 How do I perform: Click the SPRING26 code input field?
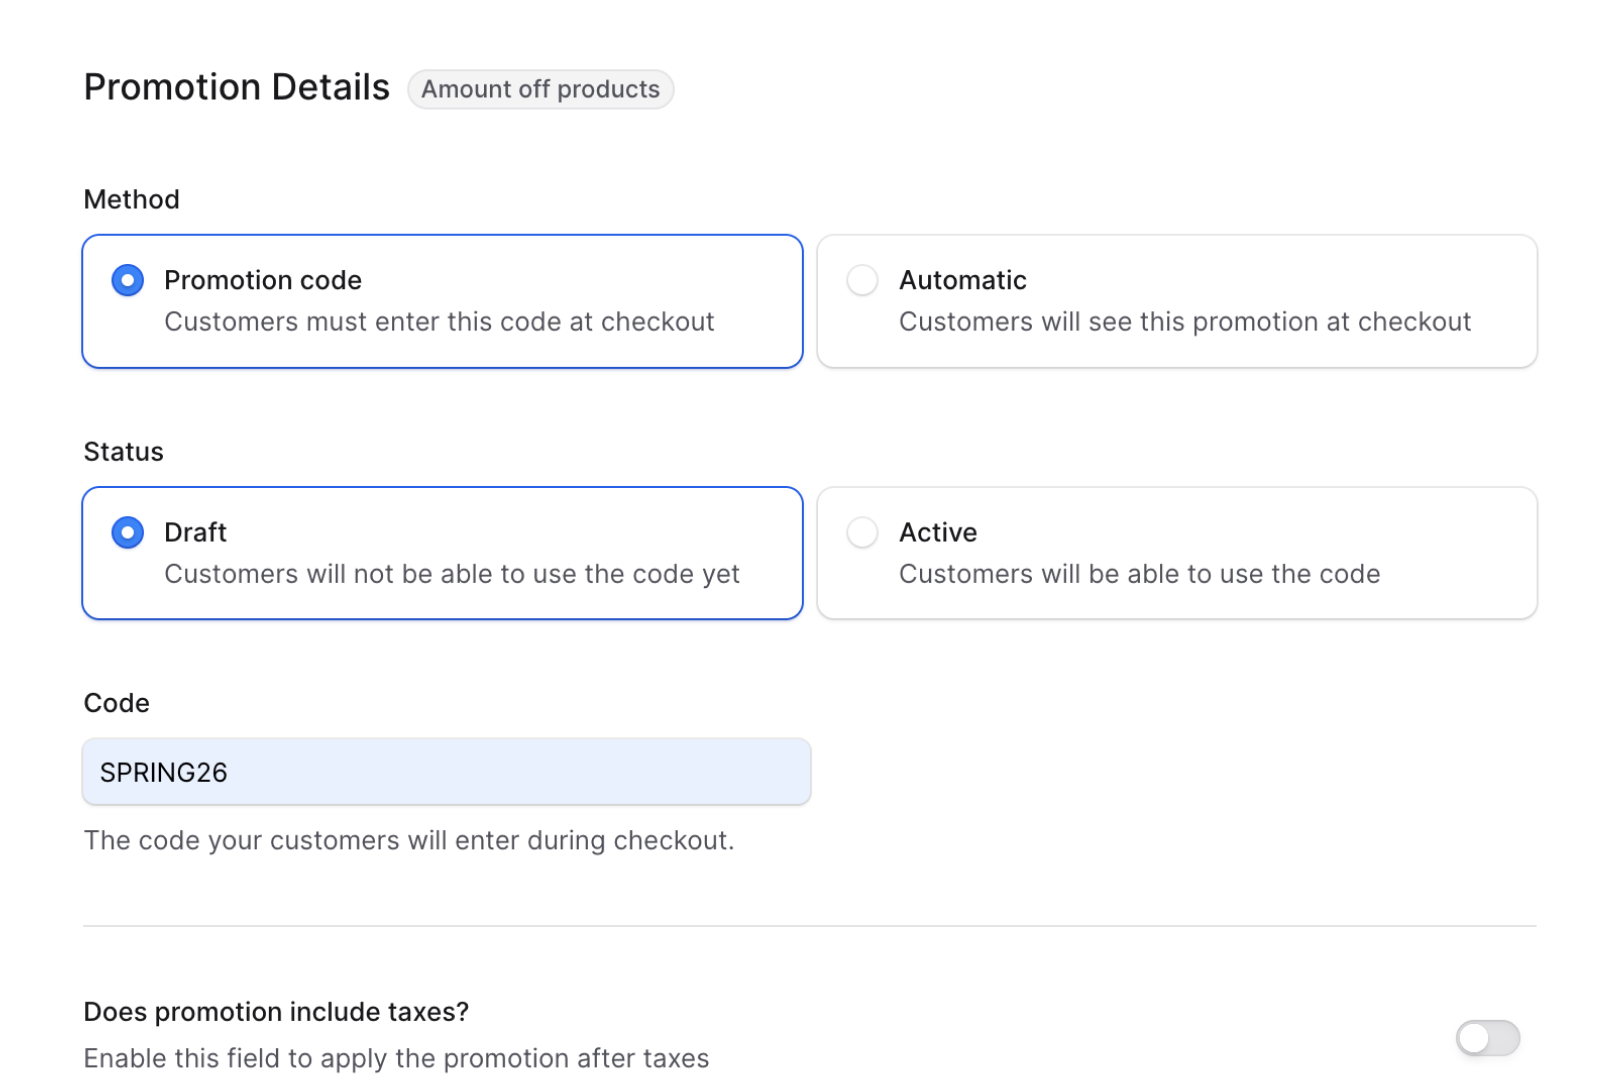pos(446,771)
